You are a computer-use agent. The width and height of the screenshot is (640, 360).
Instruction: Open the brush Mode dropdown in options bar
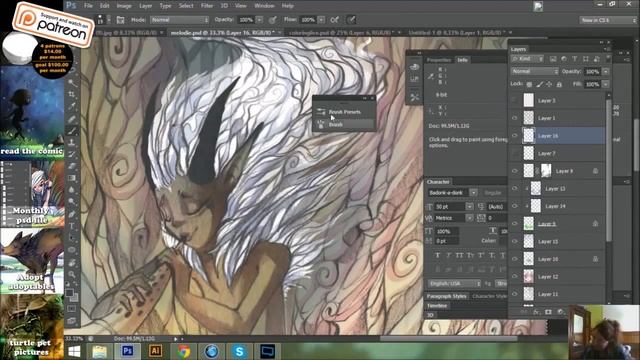click(x=180, y=20)
